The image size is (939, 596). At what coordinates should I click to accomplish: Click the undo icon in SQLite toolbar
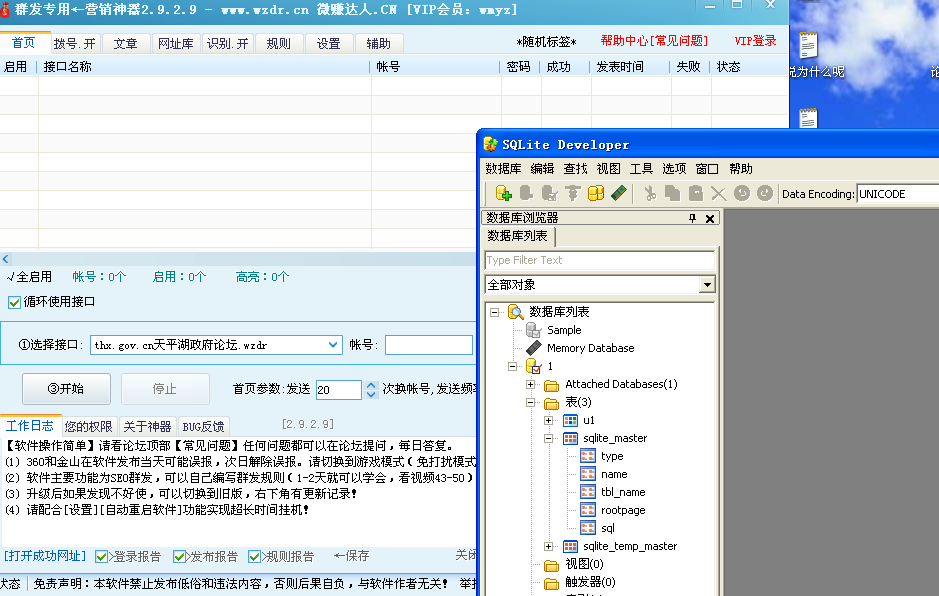click(740, 194)
